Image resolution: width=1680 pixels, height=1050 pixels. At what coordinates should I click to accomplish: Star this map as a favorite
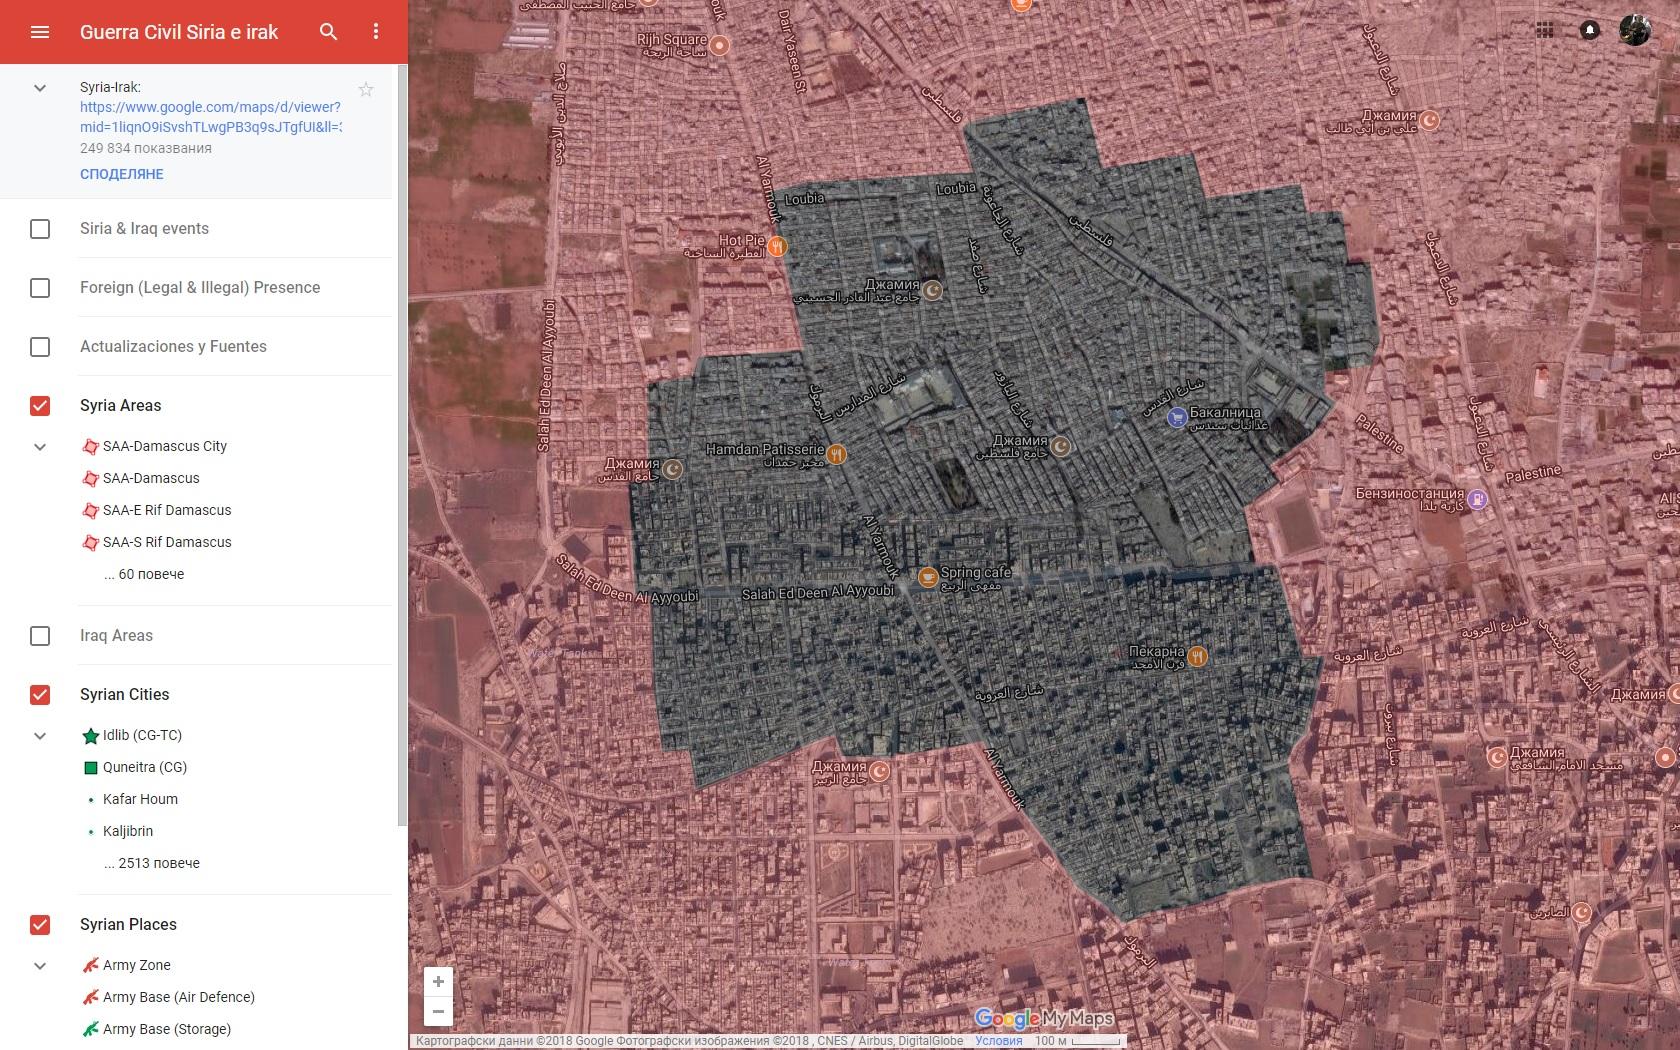coord(366,90)
